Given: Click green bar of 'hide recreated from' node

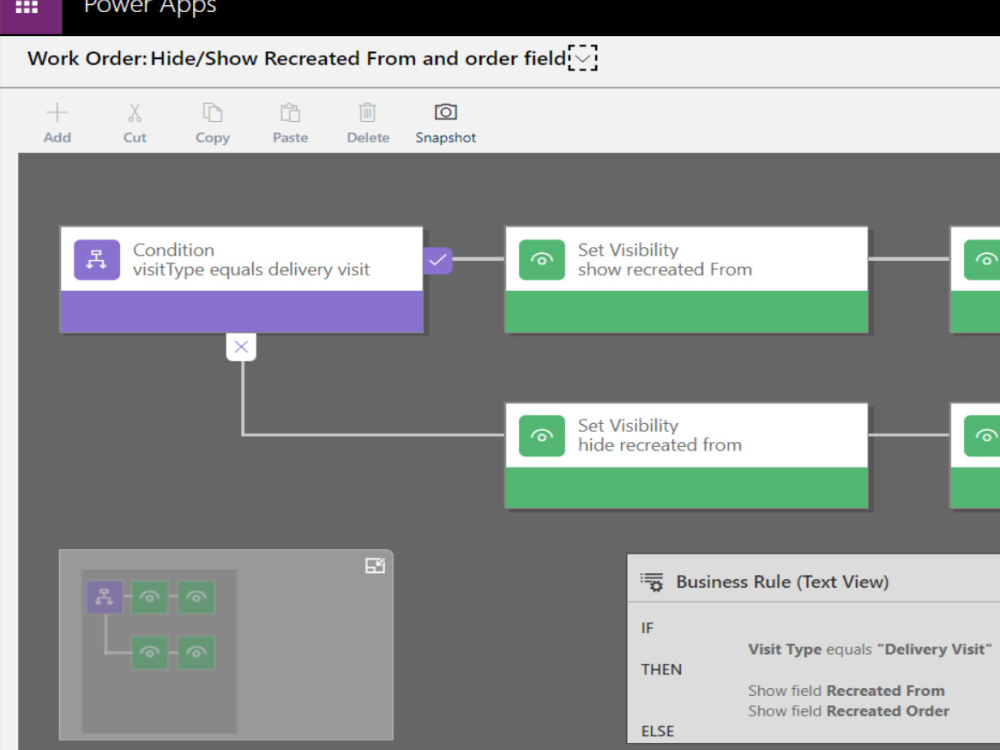Looking at the screenshot, I should (x=686, y=488).
